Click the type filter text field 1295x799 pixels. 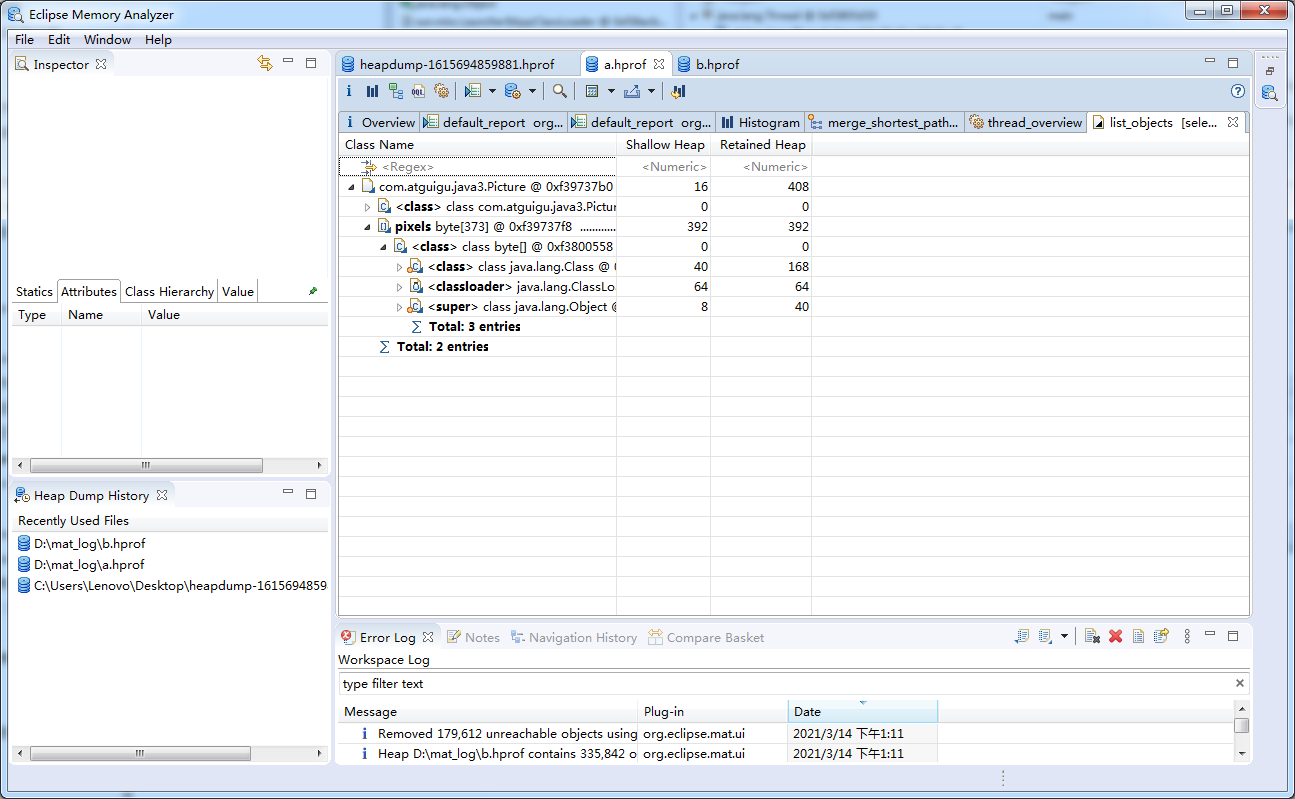click(x=786, y=684)
